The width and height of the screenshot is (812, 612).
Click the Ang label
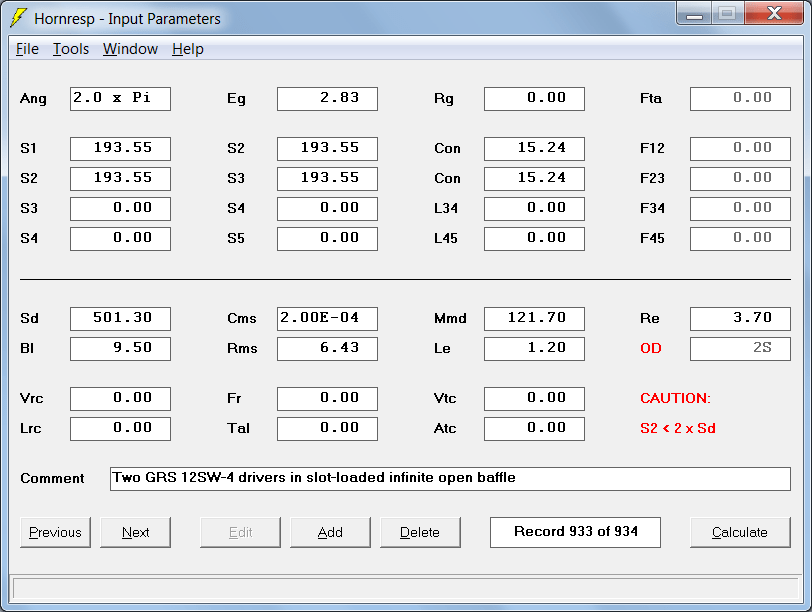pyautogui.click(x=33, y=99)
